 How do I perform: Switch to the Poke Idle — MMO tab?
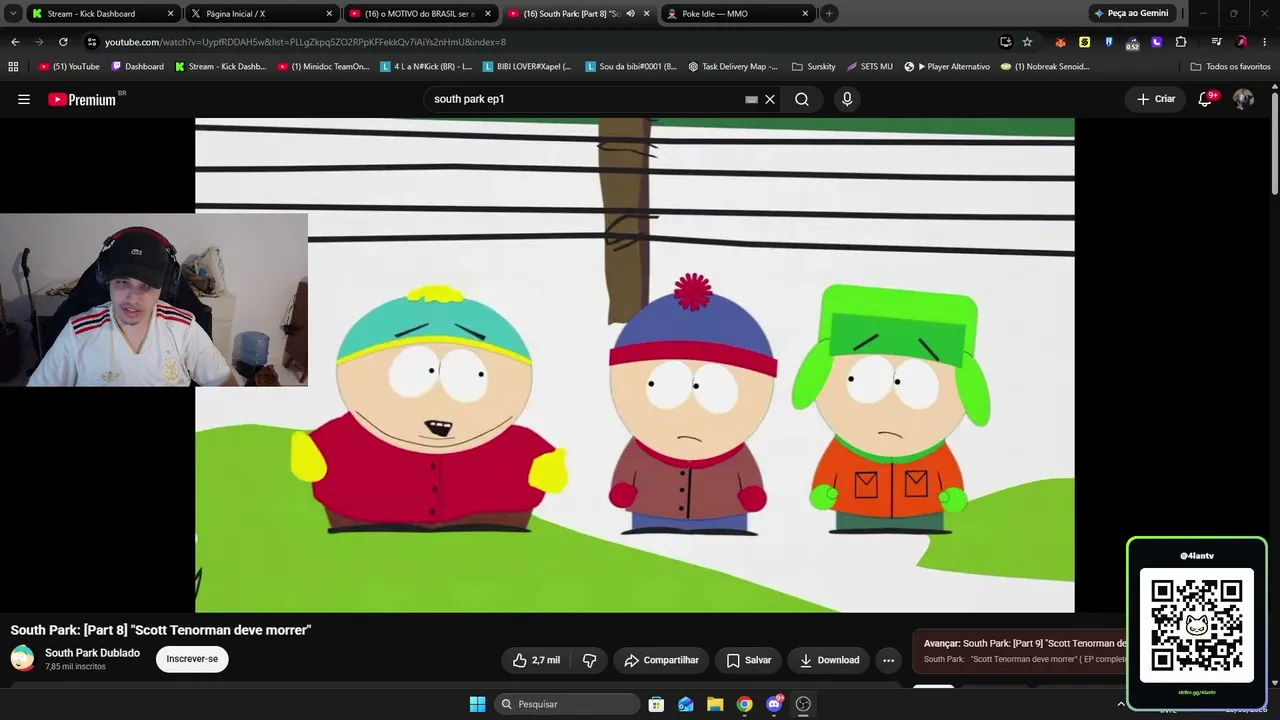tap(738, 14)
